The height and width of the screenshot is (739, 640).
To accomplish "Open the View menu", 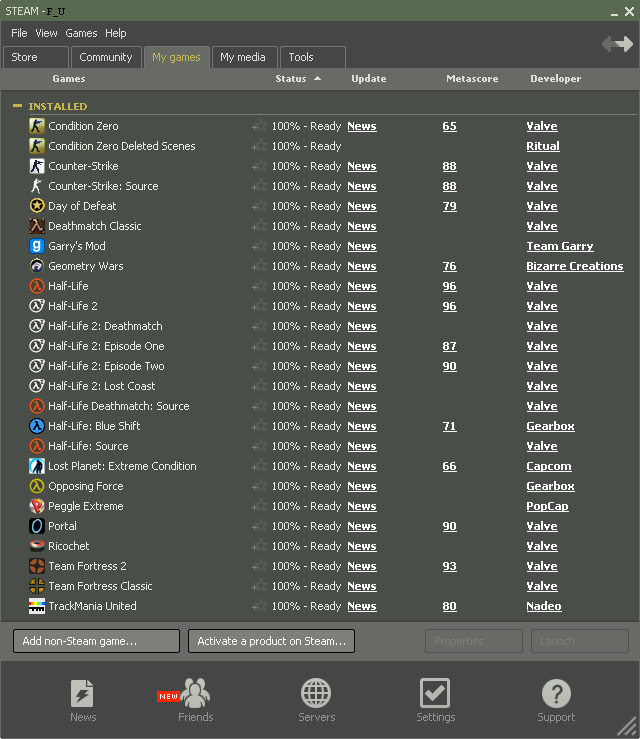I will tap(46, 33).
